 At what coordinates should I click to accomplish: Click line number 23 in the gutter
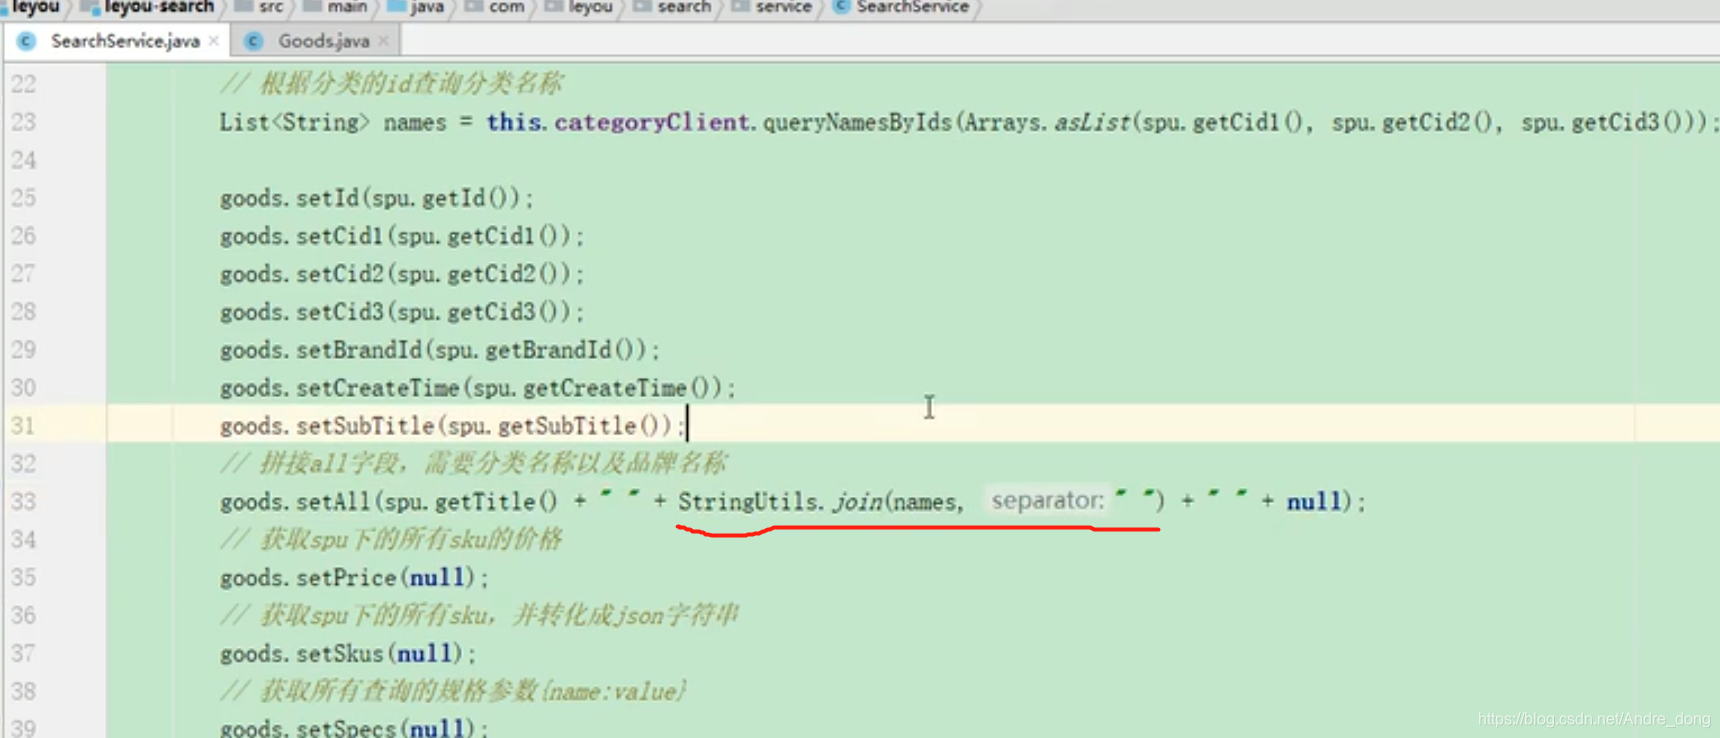click(x=24, y=122)
